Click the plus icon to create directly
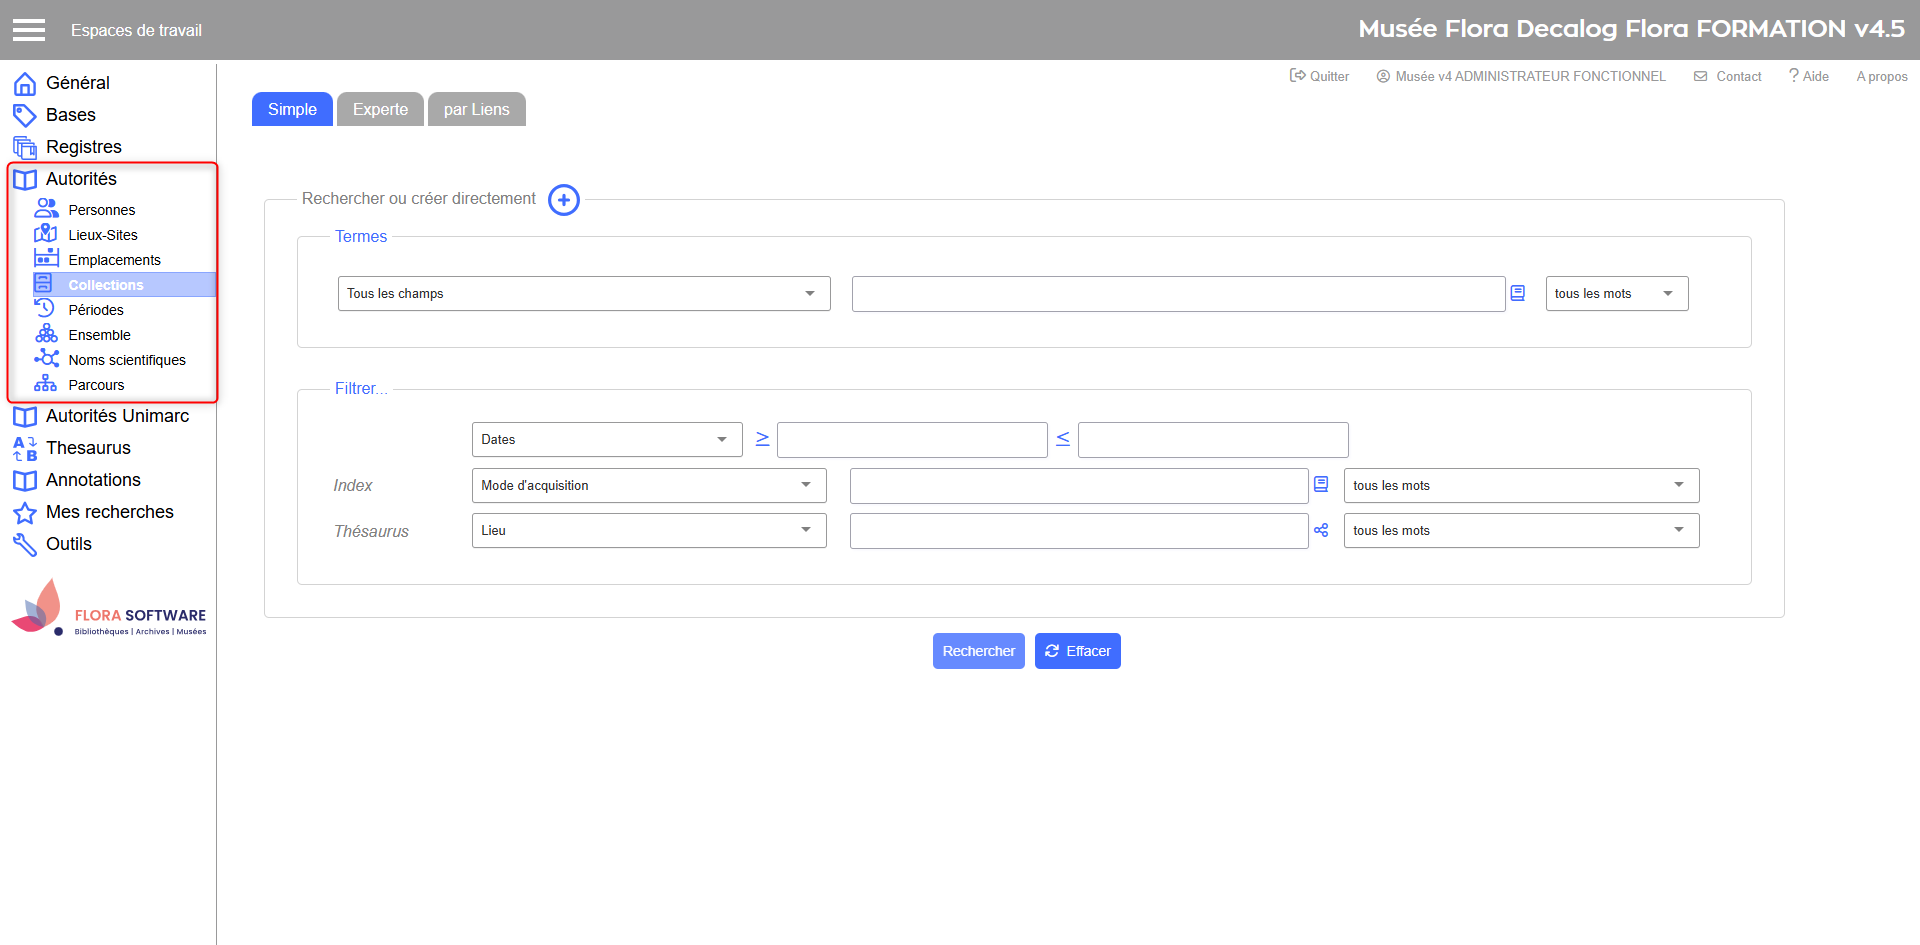 (564, 200)
